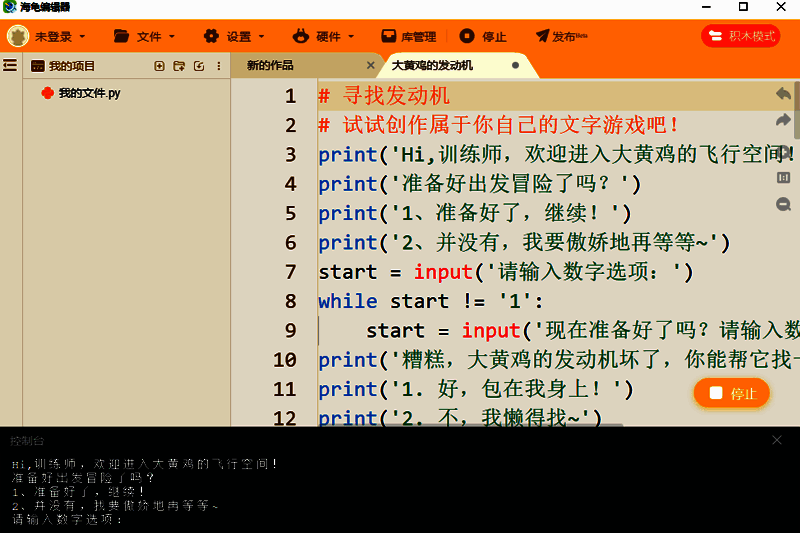Click the new file icon in 我的项目
The image size is (800, 533).
click(159, 66)
